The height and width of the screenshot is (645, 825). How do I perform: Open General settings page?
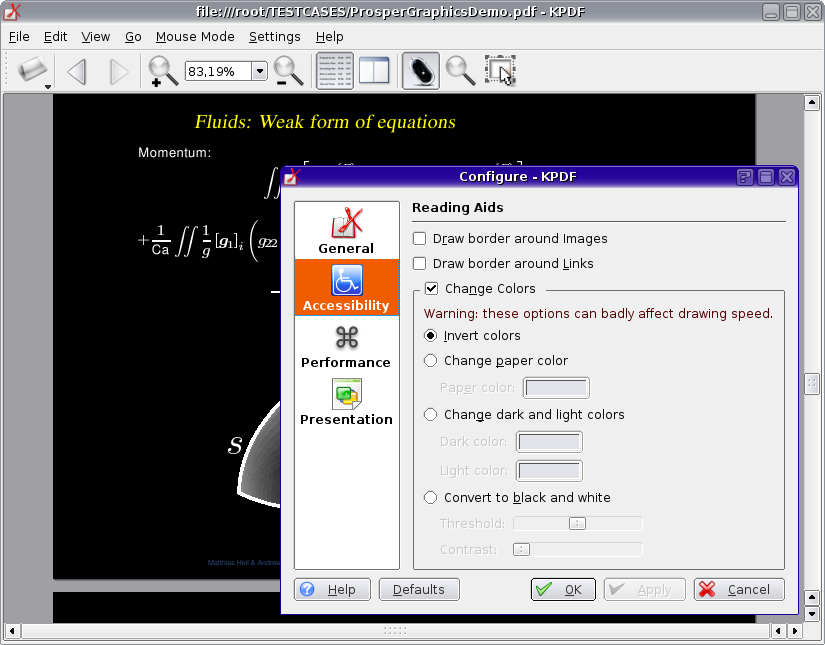[346, 231]
